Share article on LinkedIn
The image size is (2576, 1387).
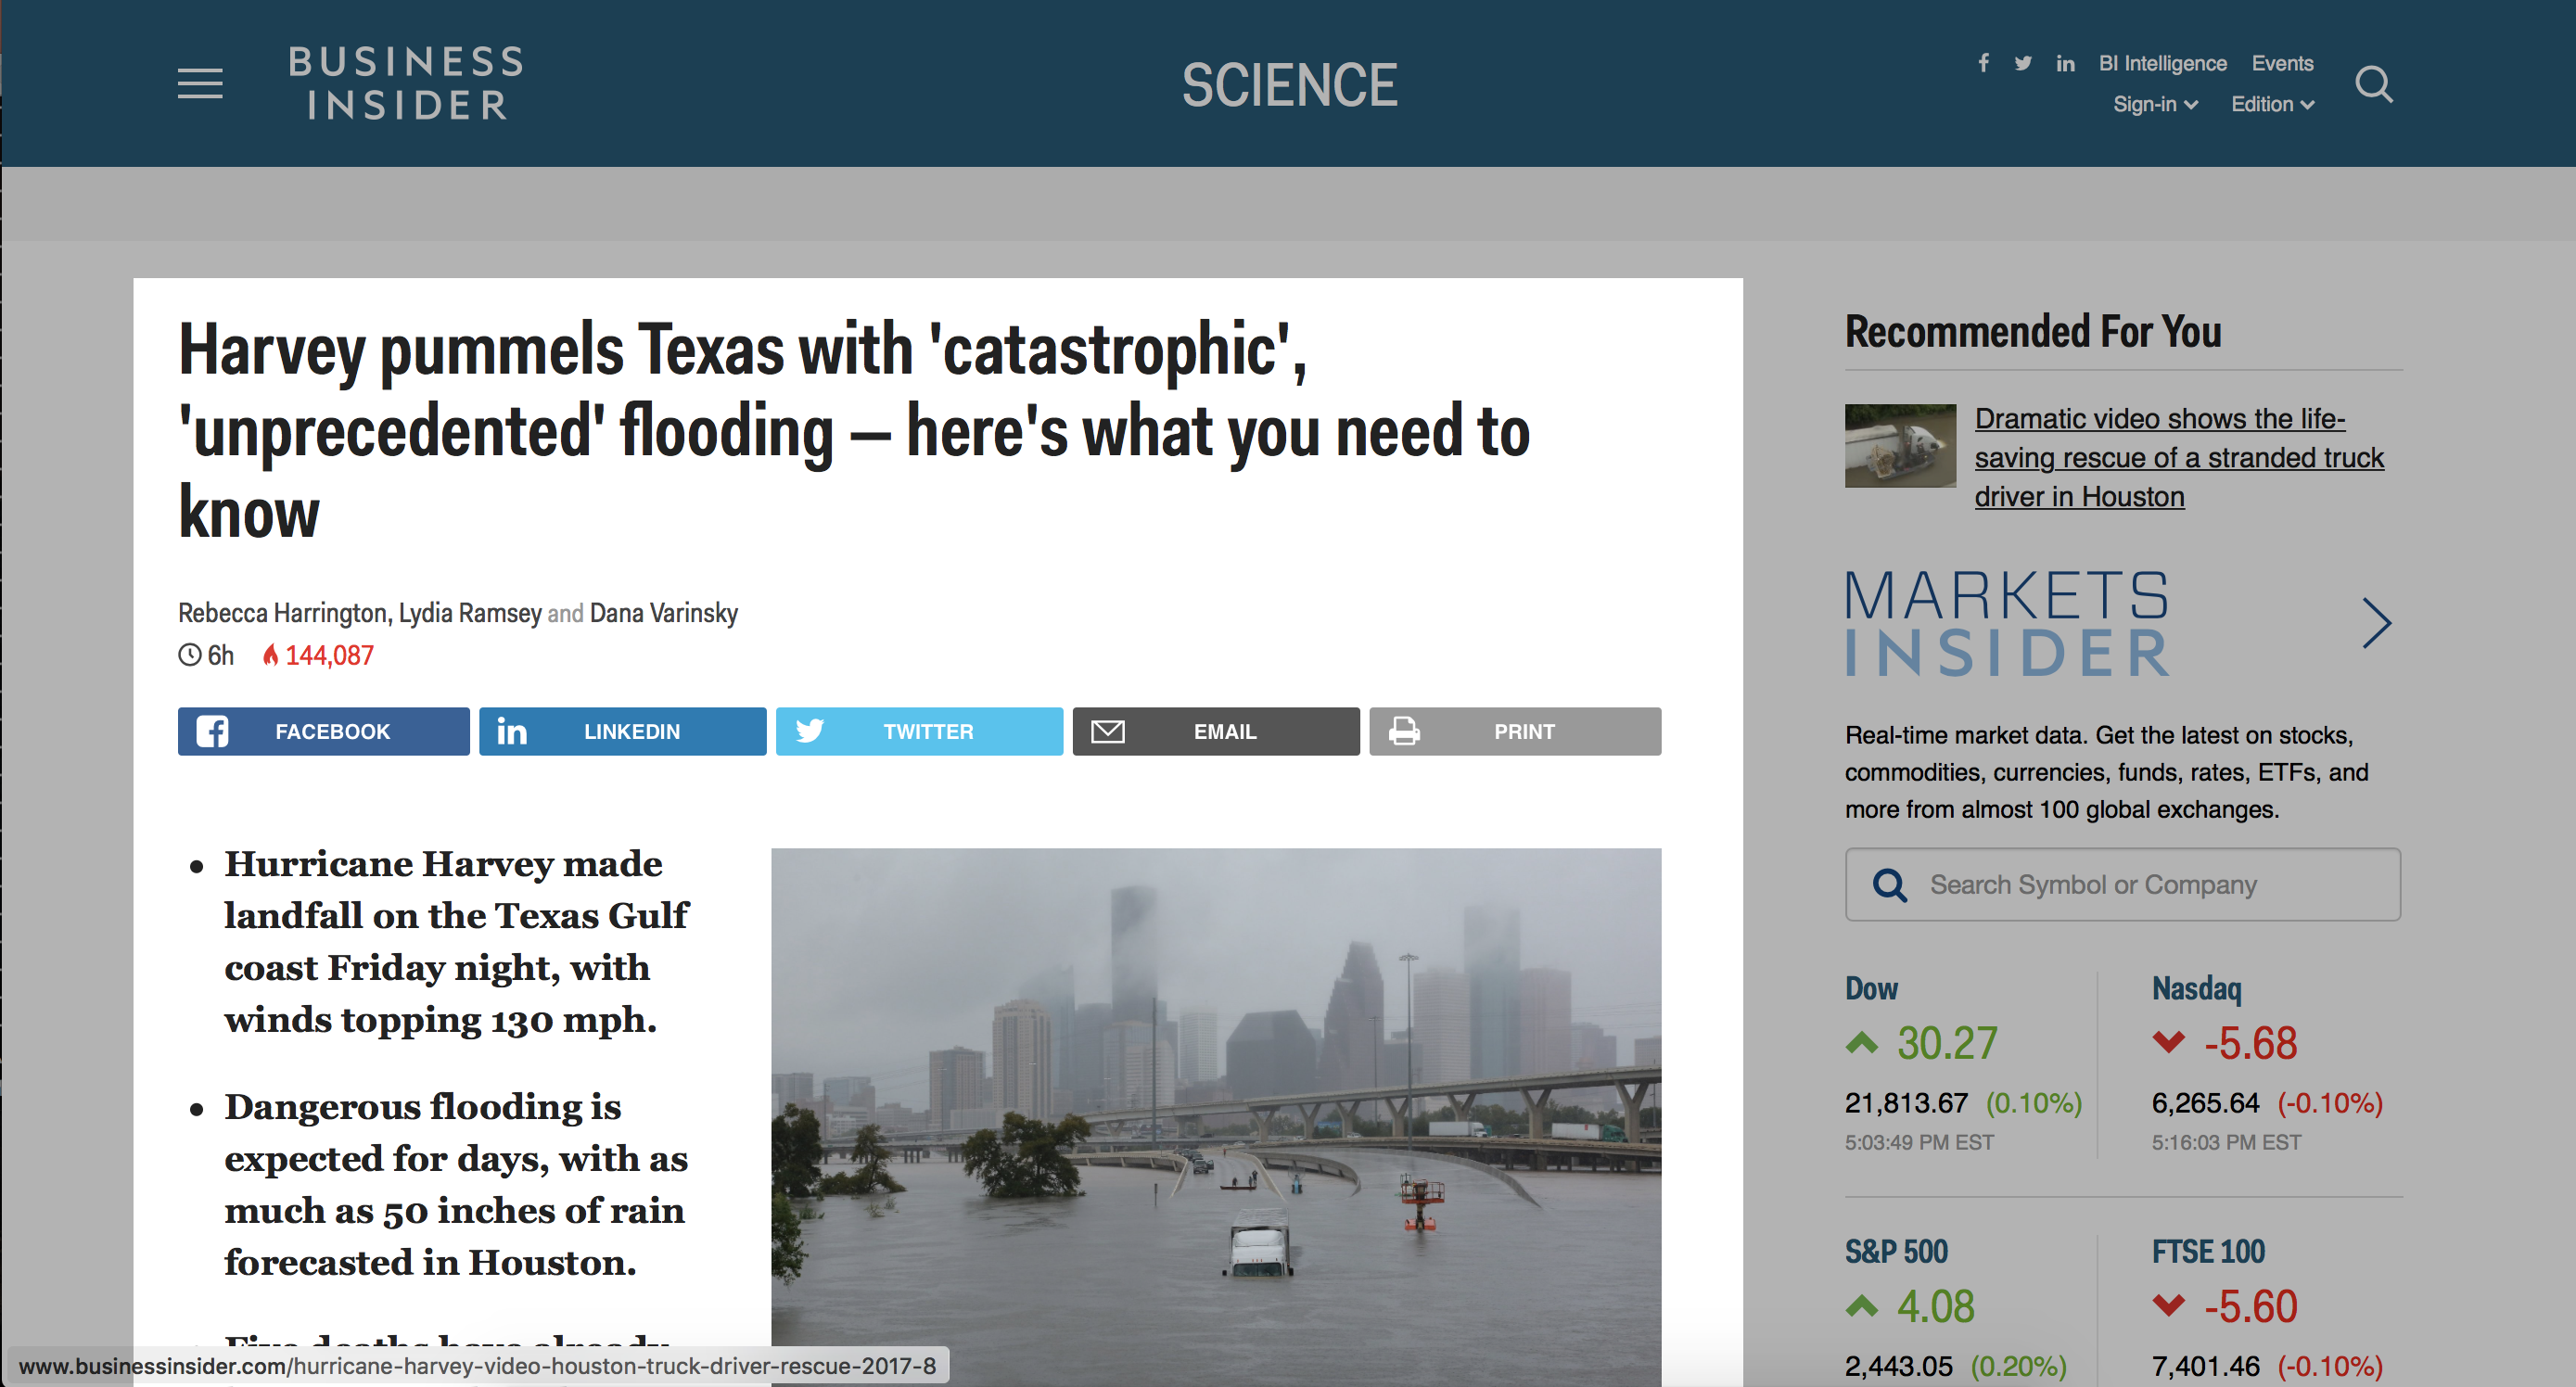tap(622, 731)
